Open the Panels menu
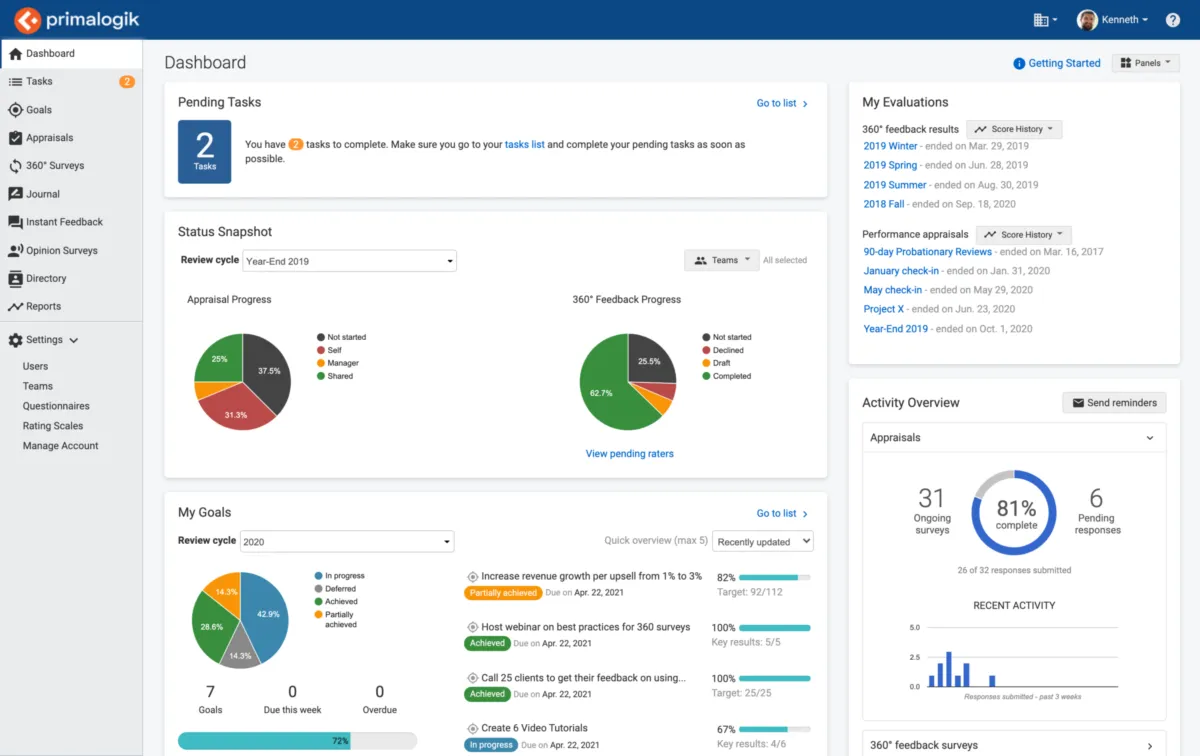The height and width of the screenshot is (756, 1200). 1145,62
